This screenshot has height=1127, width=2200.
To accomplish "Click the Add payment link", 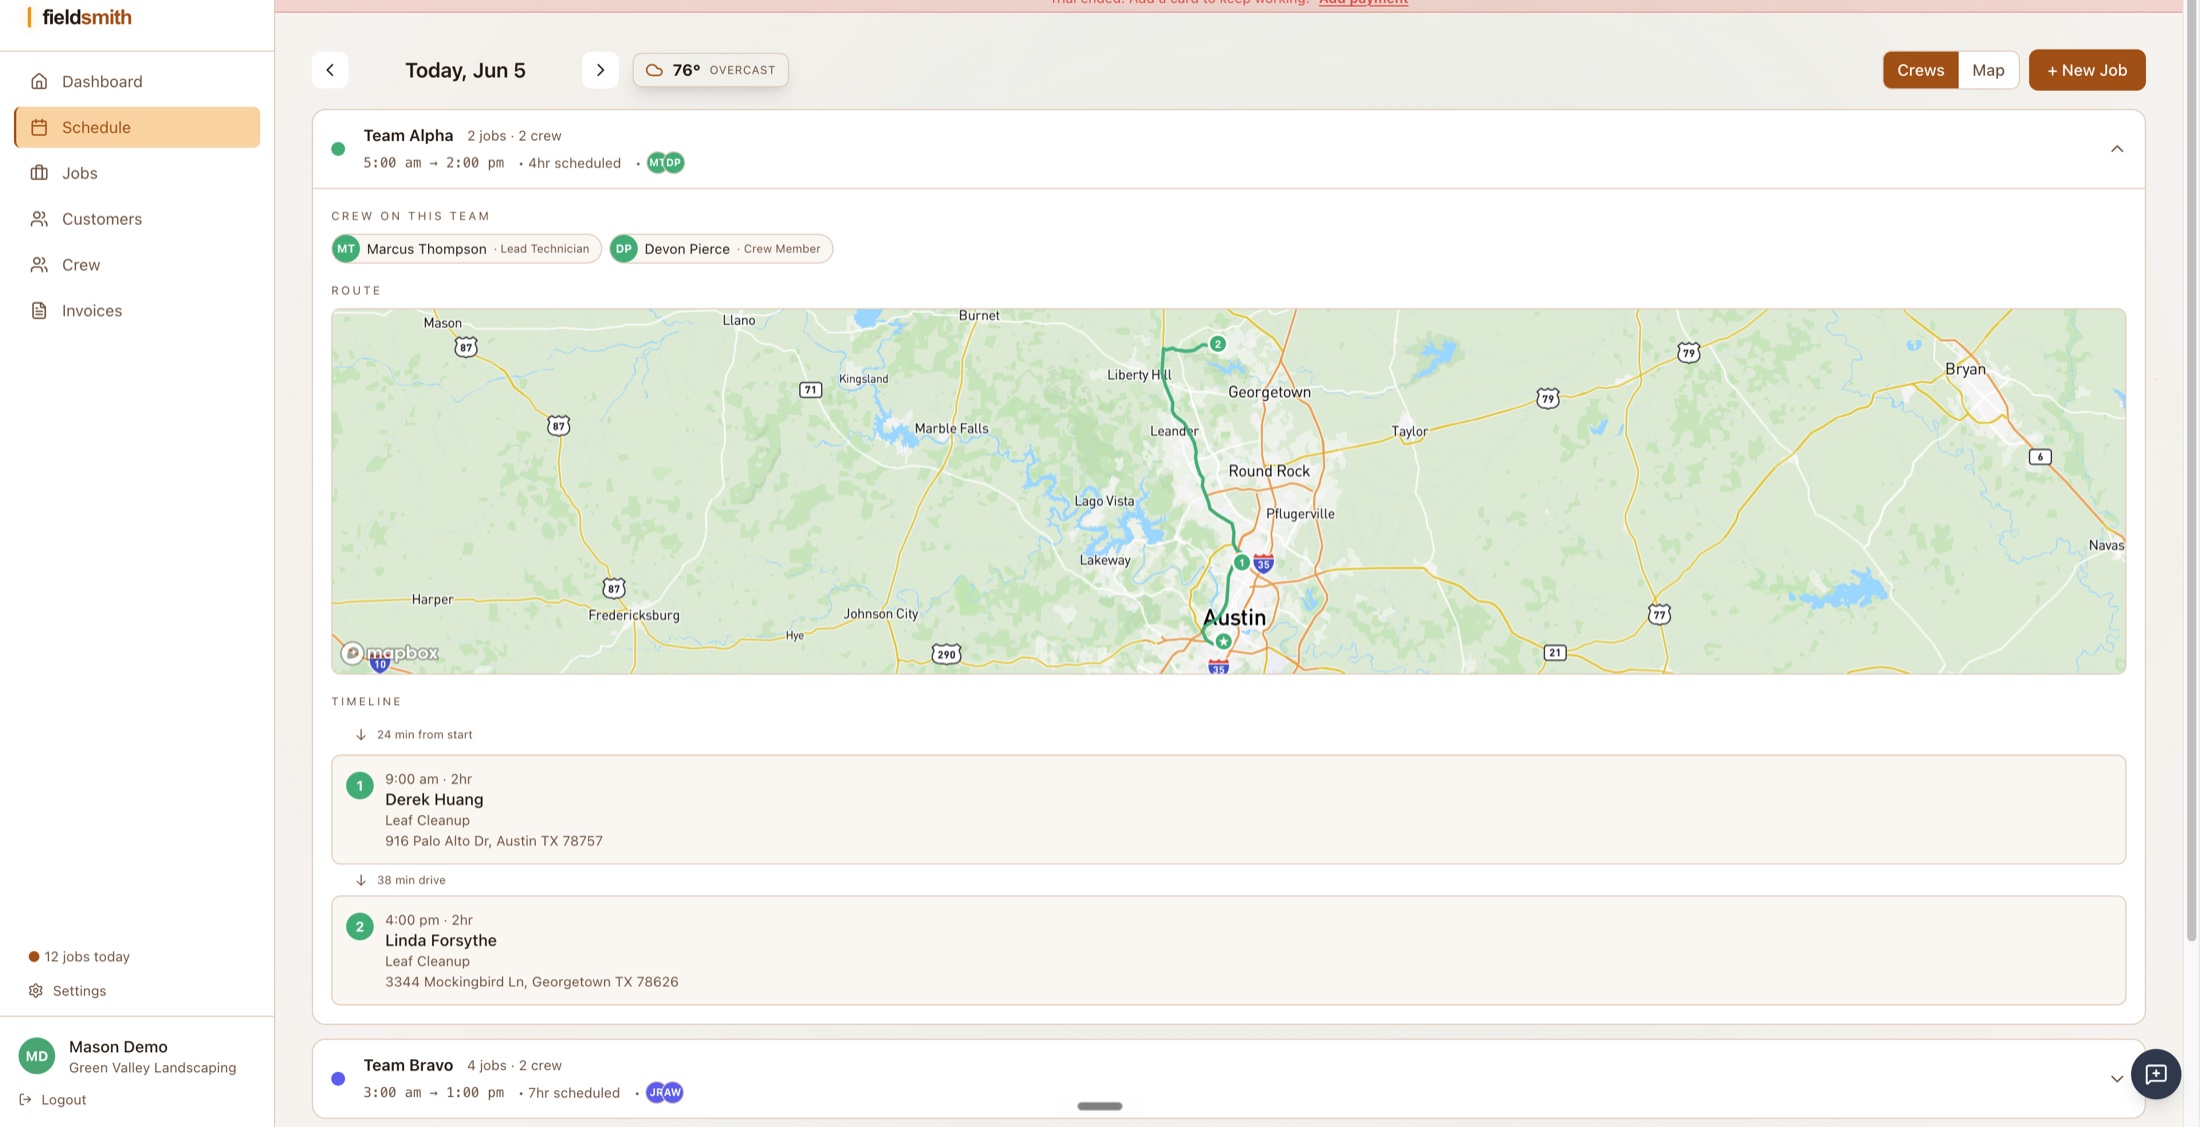I will coord(1363,2).
